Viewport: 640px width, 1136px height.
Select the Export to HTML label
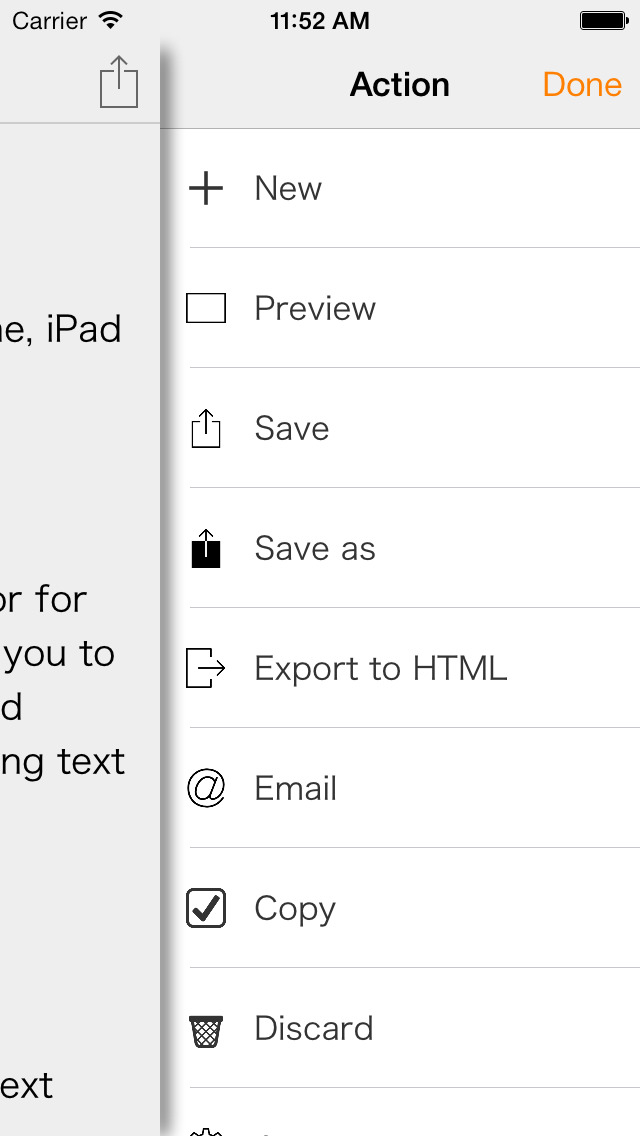[381, 668]
